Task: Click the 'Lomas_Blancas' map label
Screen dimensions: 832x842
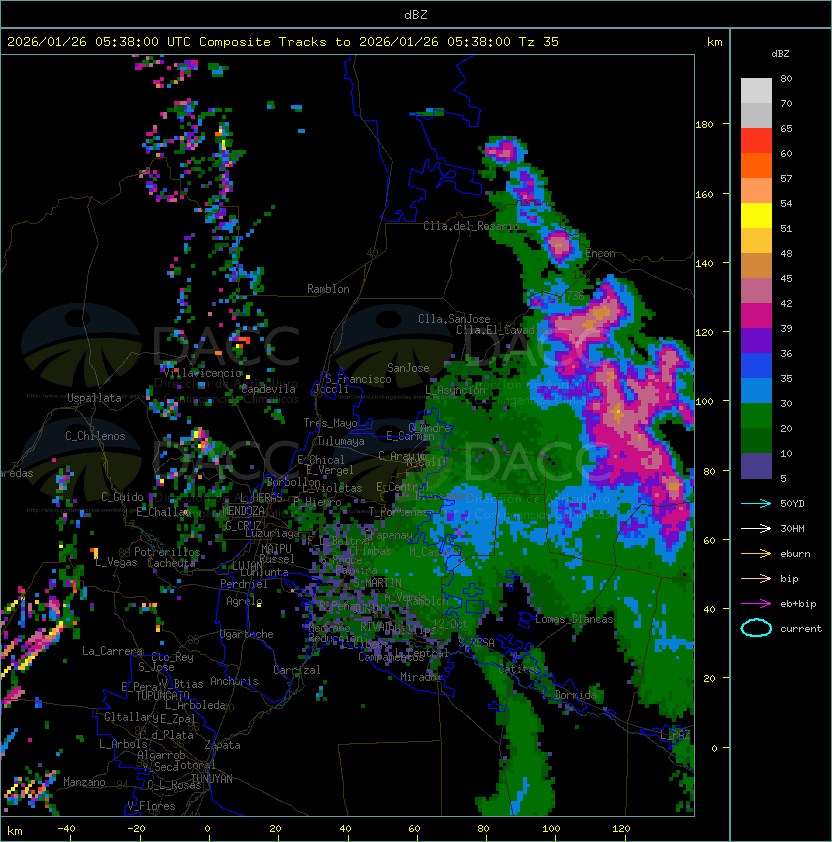Action: click(x=574, y=619)
